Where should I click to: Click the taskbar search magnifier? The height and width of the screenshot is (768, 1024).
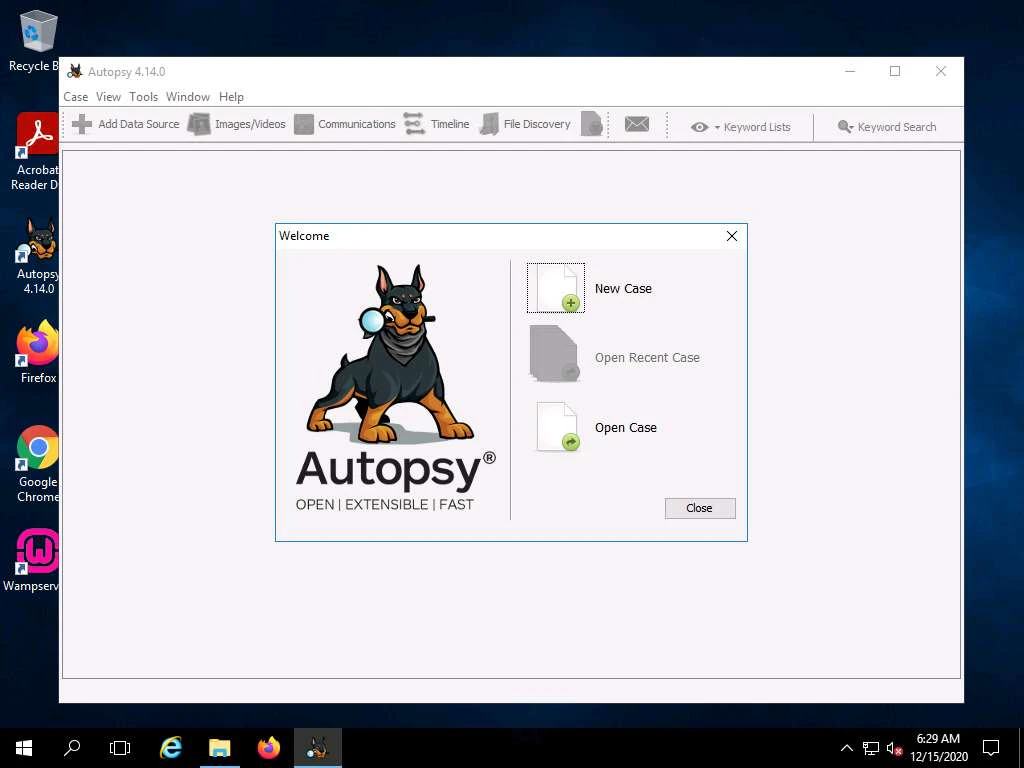coord(72,748)
